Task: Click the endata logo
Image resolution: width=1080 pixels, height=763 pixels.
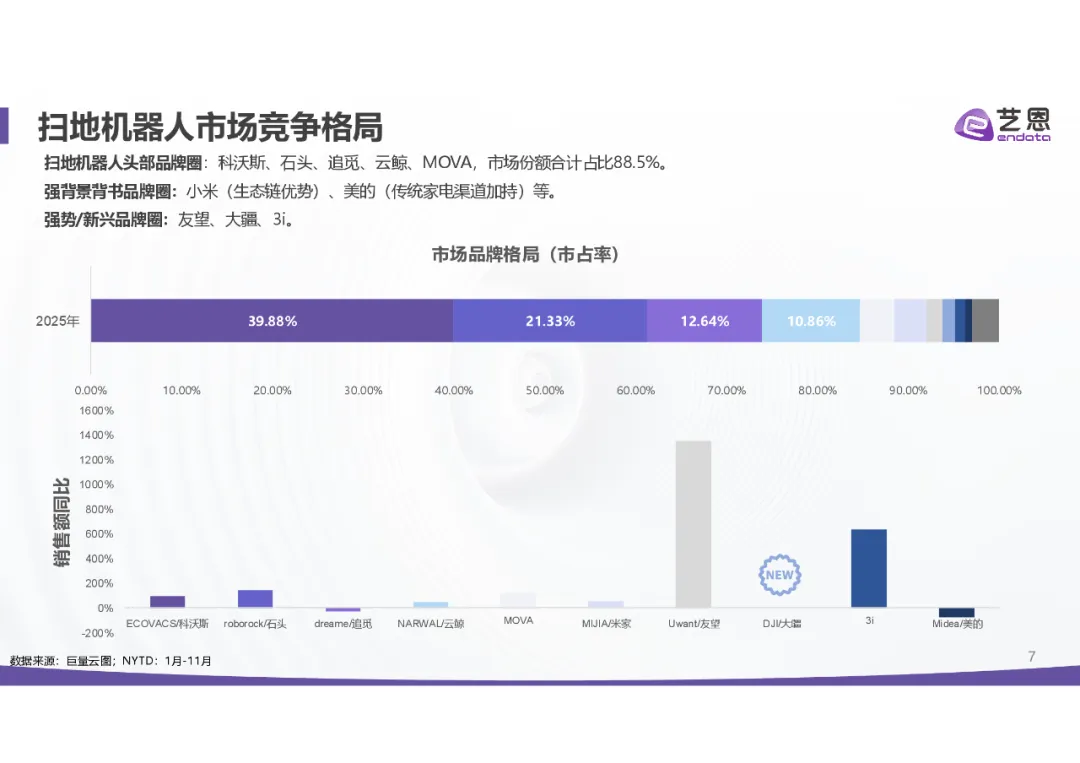Action: 1002,125
